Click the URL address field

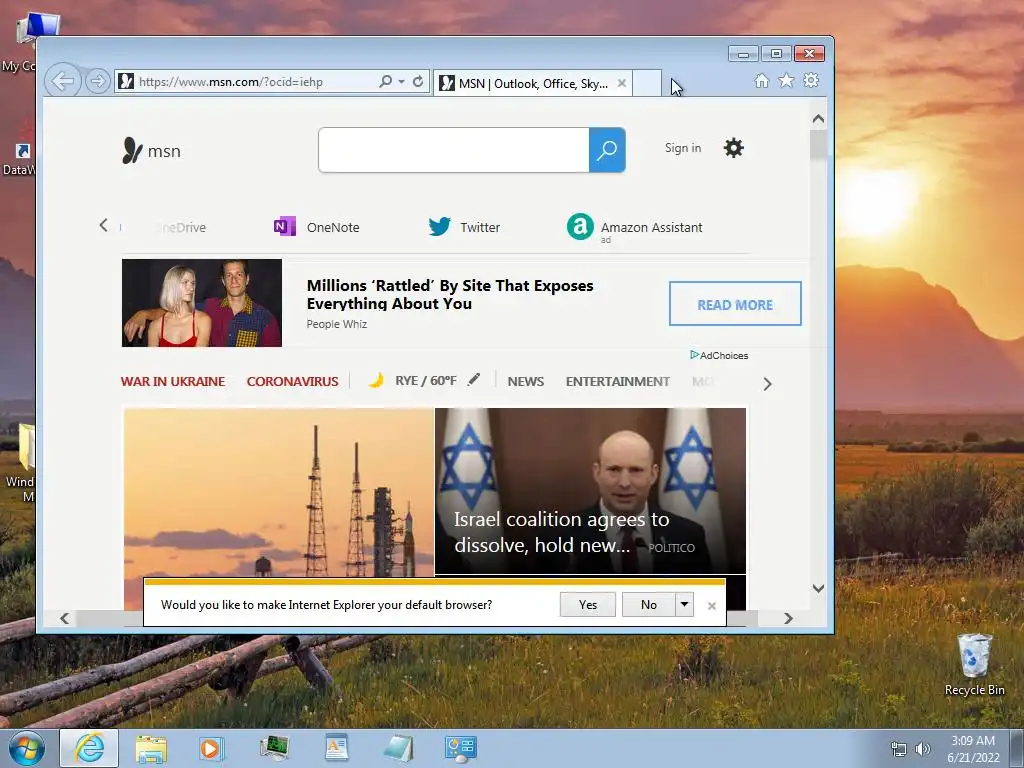(257, 82)
